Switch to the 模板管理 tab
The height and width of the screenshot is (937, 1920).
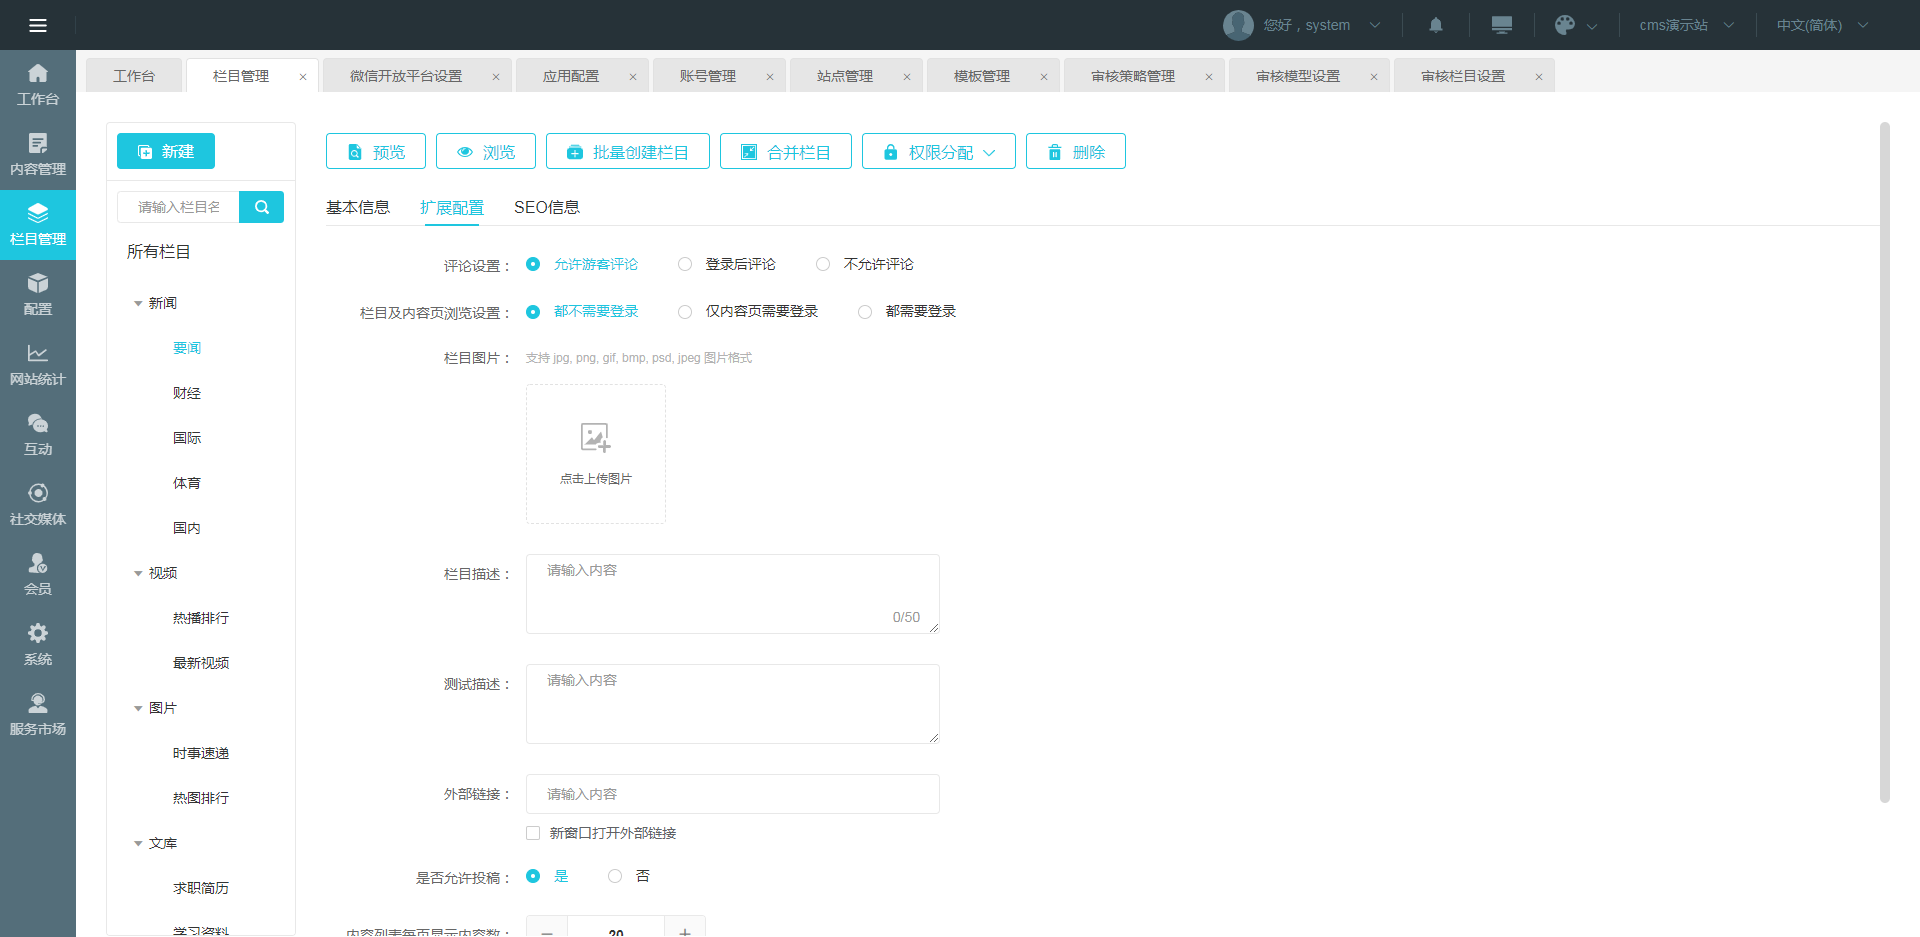pos(981,76)
